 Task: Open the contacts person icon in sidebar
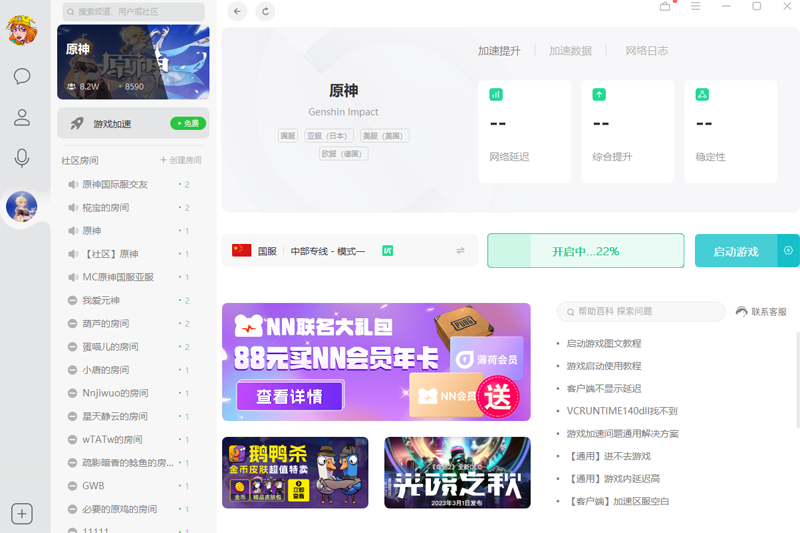pyautogui.click(x=21, y=117)
